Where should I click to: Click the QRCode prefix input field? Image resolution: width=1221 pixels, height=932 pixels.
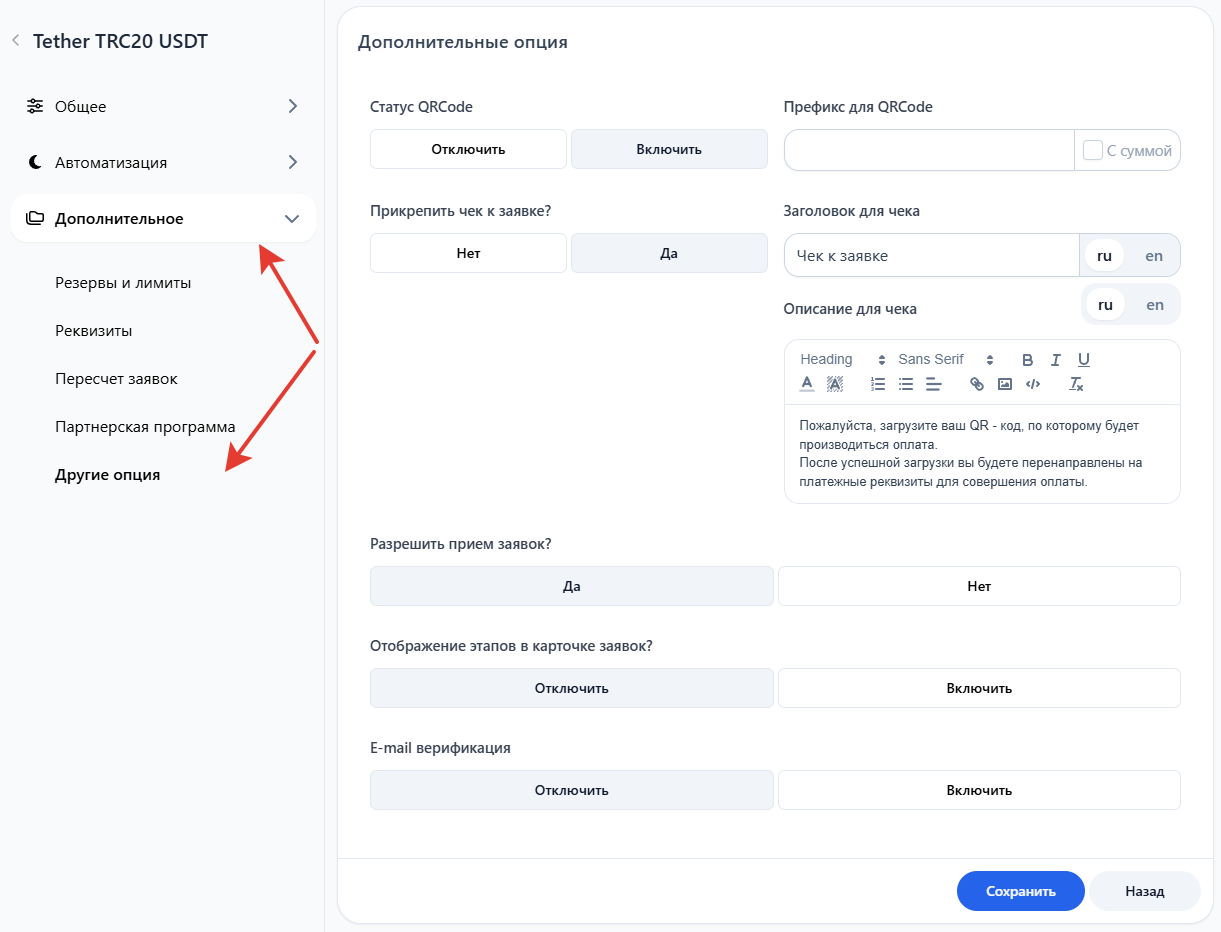(928, 150)
